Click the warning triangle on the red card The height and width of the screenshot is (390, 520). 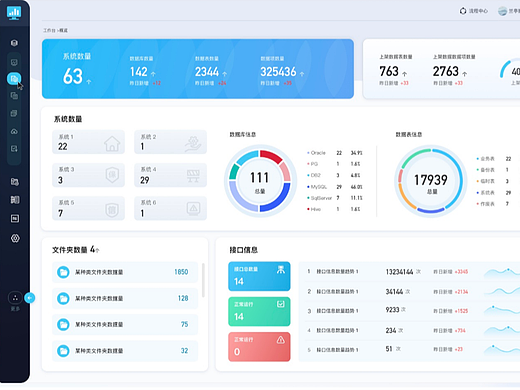[281, 340]
